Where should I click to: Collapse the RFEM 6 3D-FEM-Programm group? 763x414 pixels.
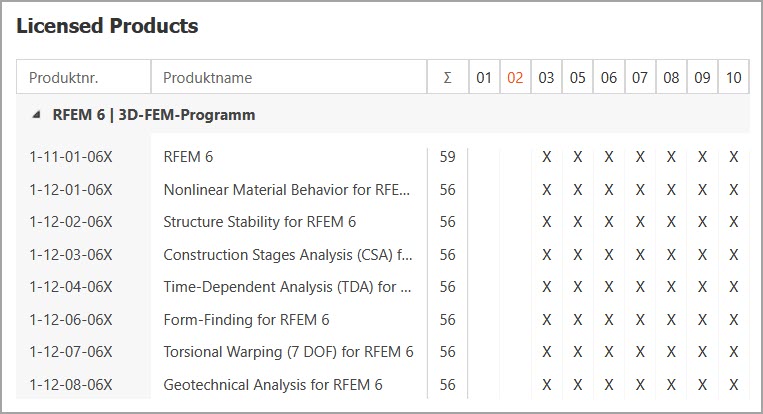click(x=37, y=115)
